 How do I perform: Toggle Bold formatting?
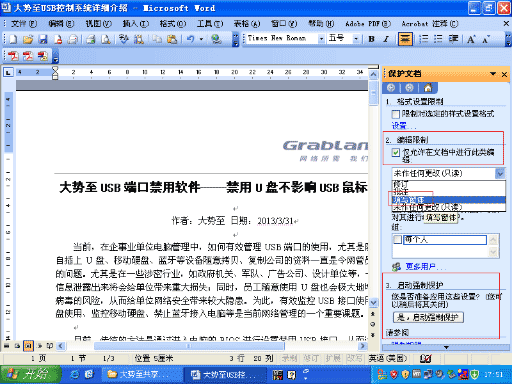tap(371, 39)
